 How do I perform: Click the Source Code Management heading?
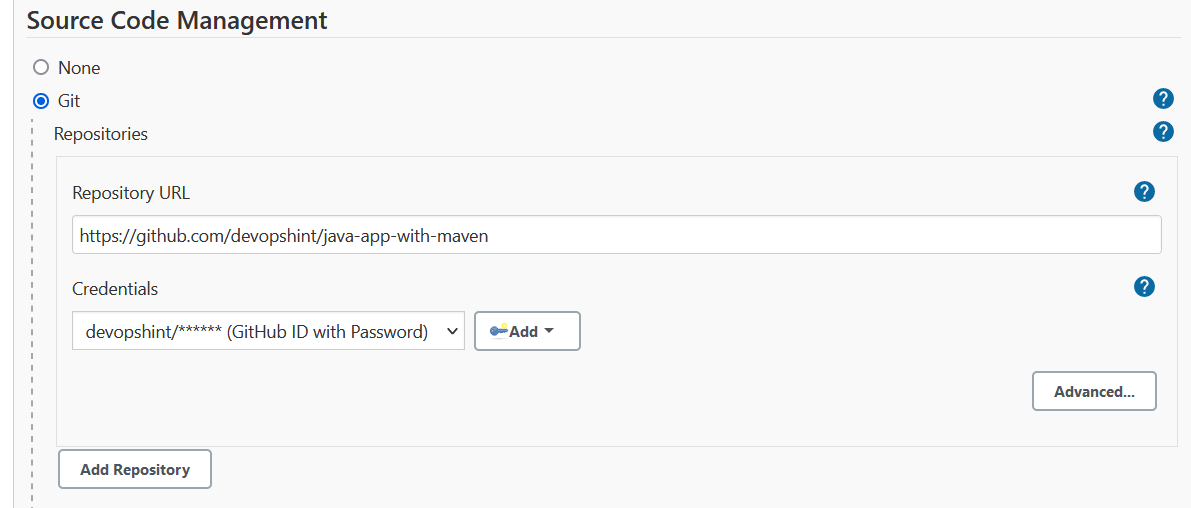pos(177,20)
